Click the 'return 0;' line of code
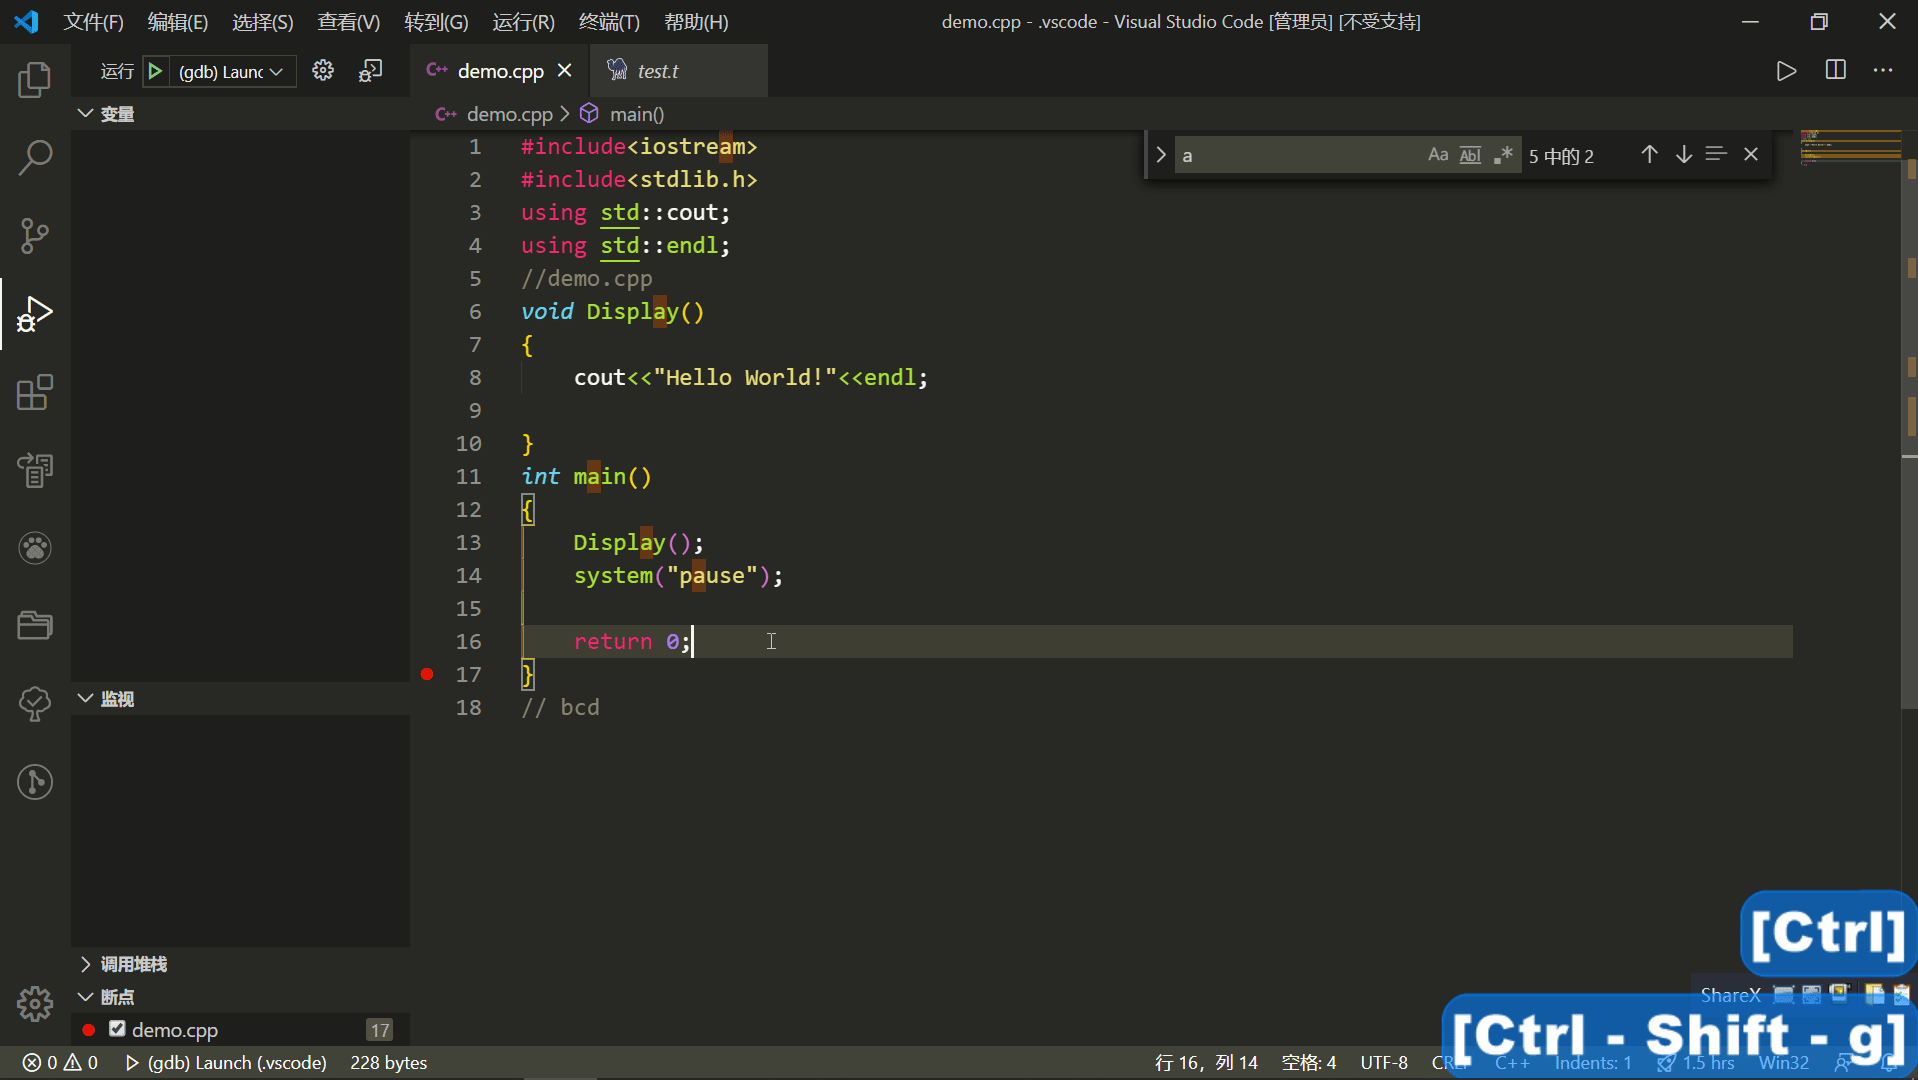This screenshot has width=1918, height=1080. [631, 641]
